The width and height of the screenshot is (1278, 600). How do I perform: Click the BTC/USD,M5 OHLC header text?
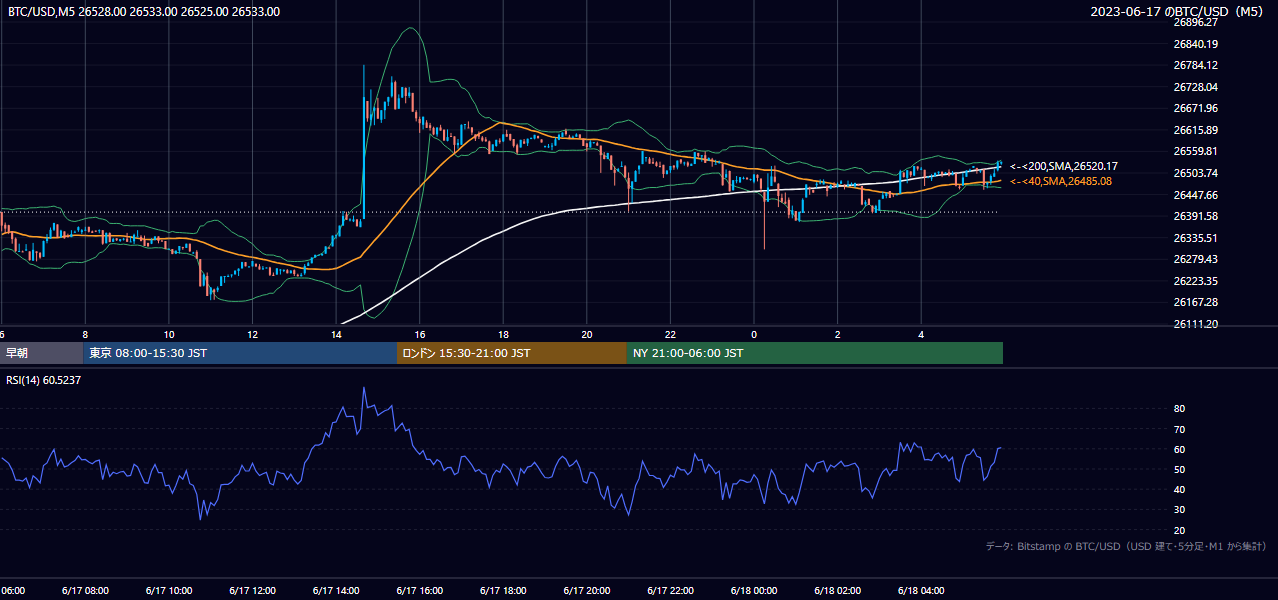click(x=144, y=12)
